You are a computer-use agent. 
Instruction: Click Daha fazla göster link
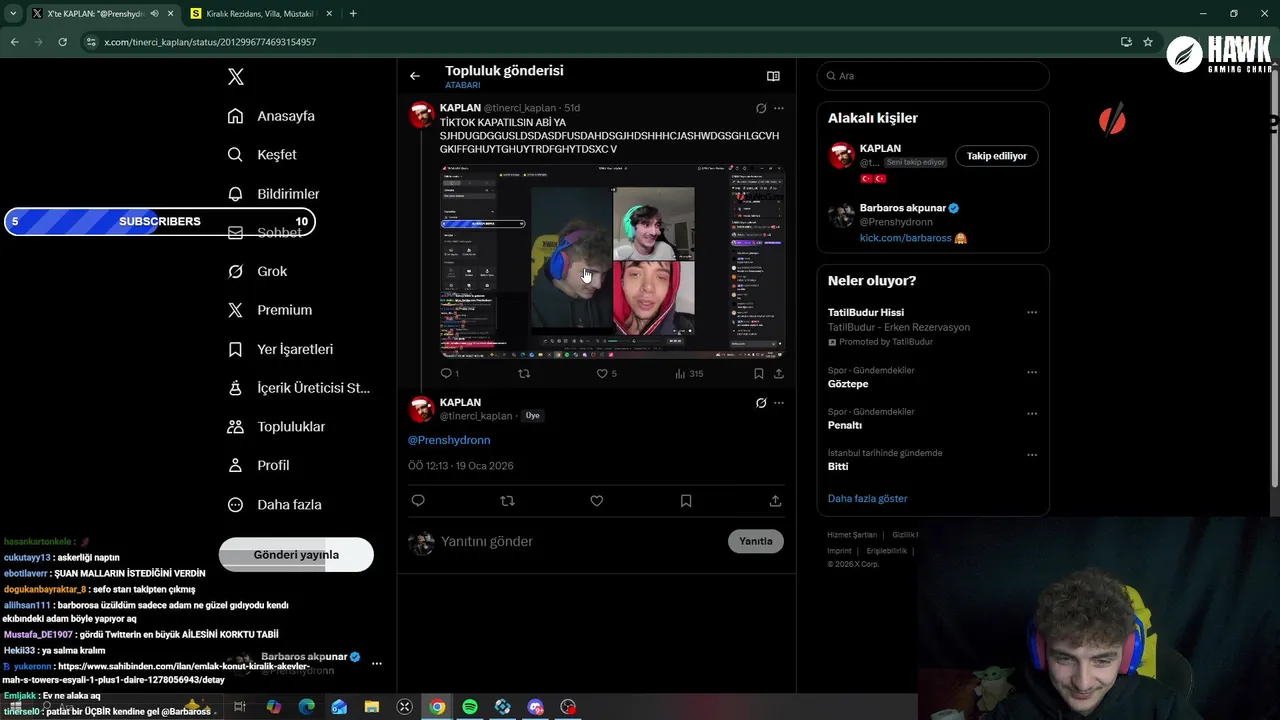868,499
